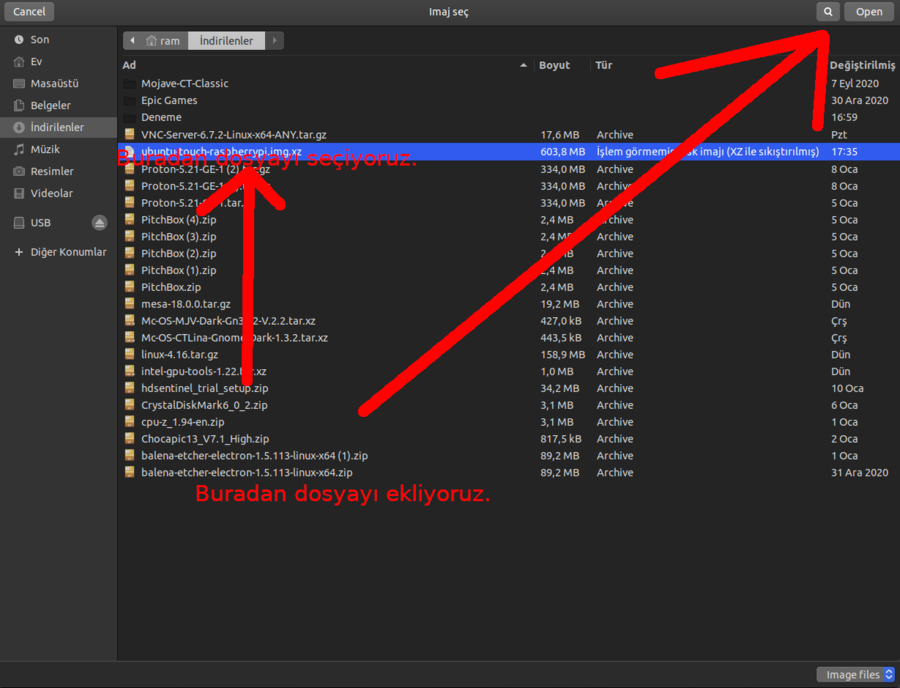Viewport: 900px width, 688px height.
Task: Toggle sort direction arrow in Ad column
Action: (523, 65)
